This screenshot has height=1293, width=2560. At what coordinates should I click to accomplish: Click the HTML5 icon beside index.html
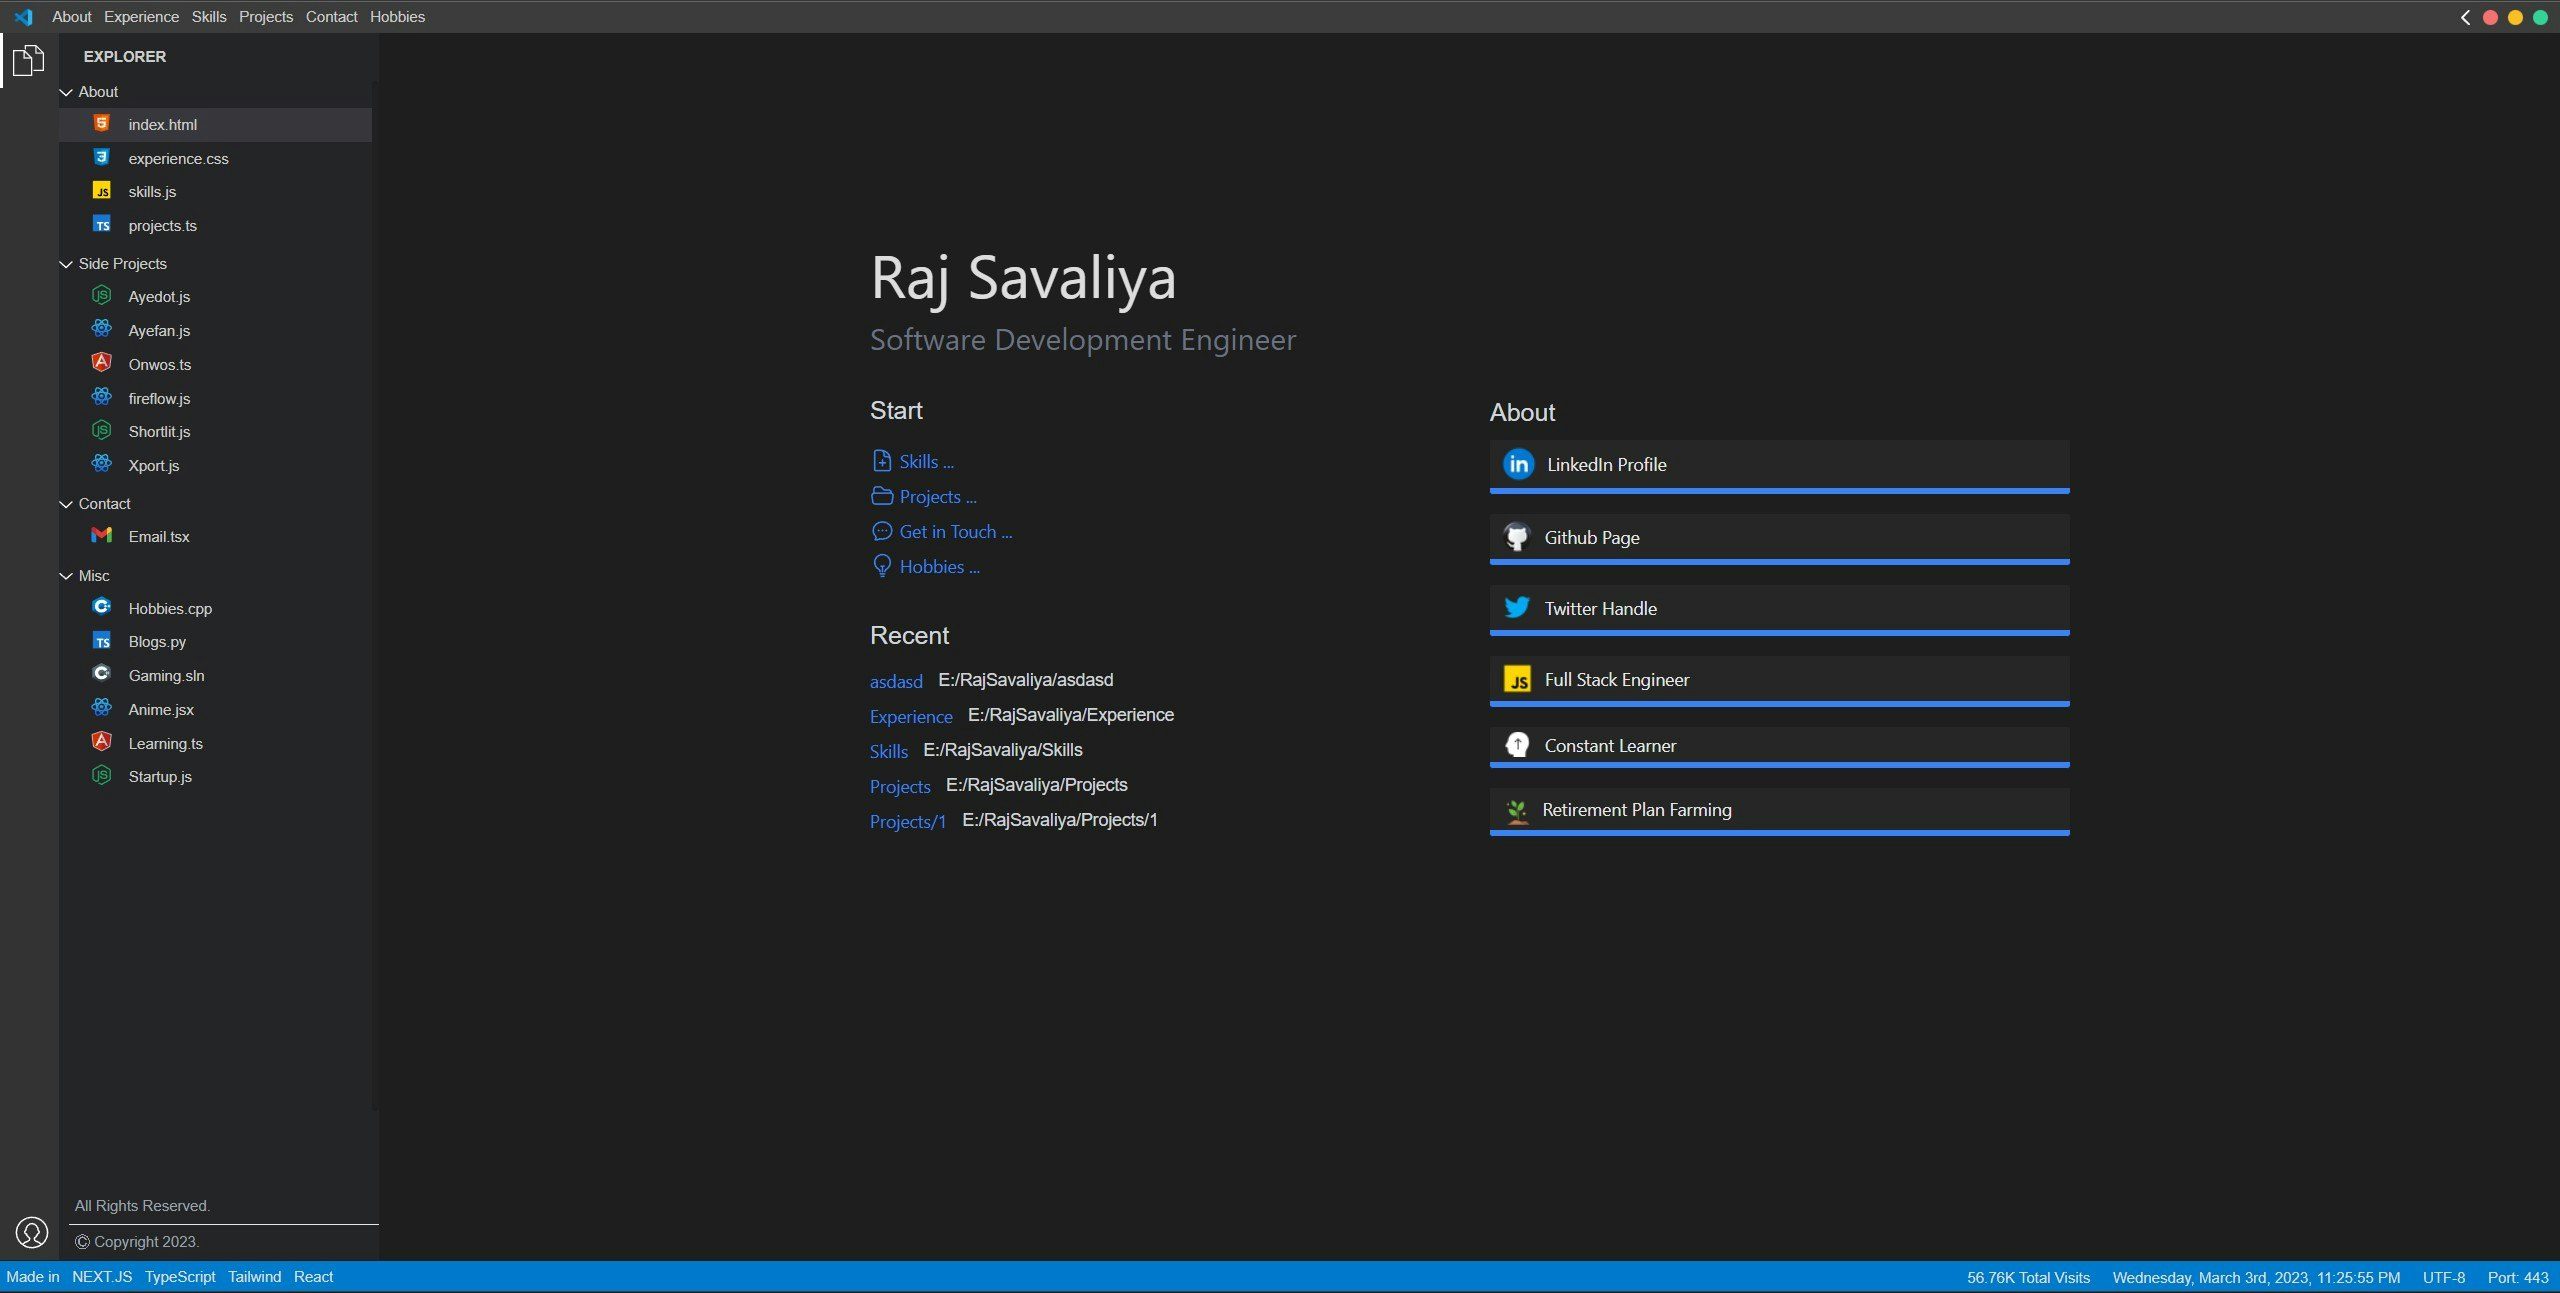click(x=102, y=123)
